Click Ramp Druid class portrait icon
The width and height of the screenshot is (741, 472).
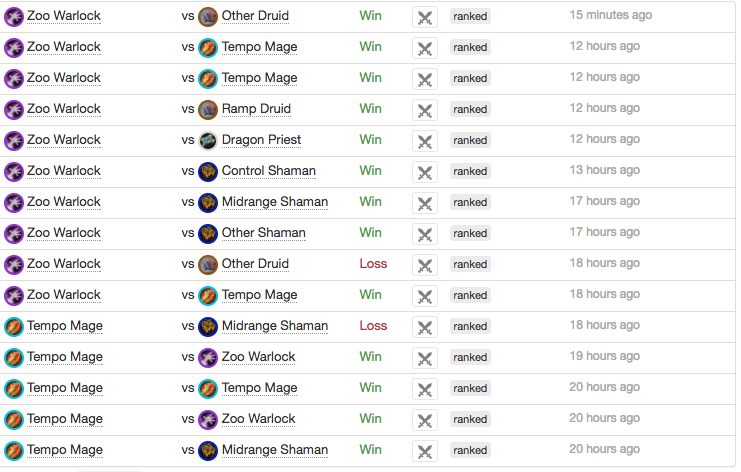coord(207,110)
